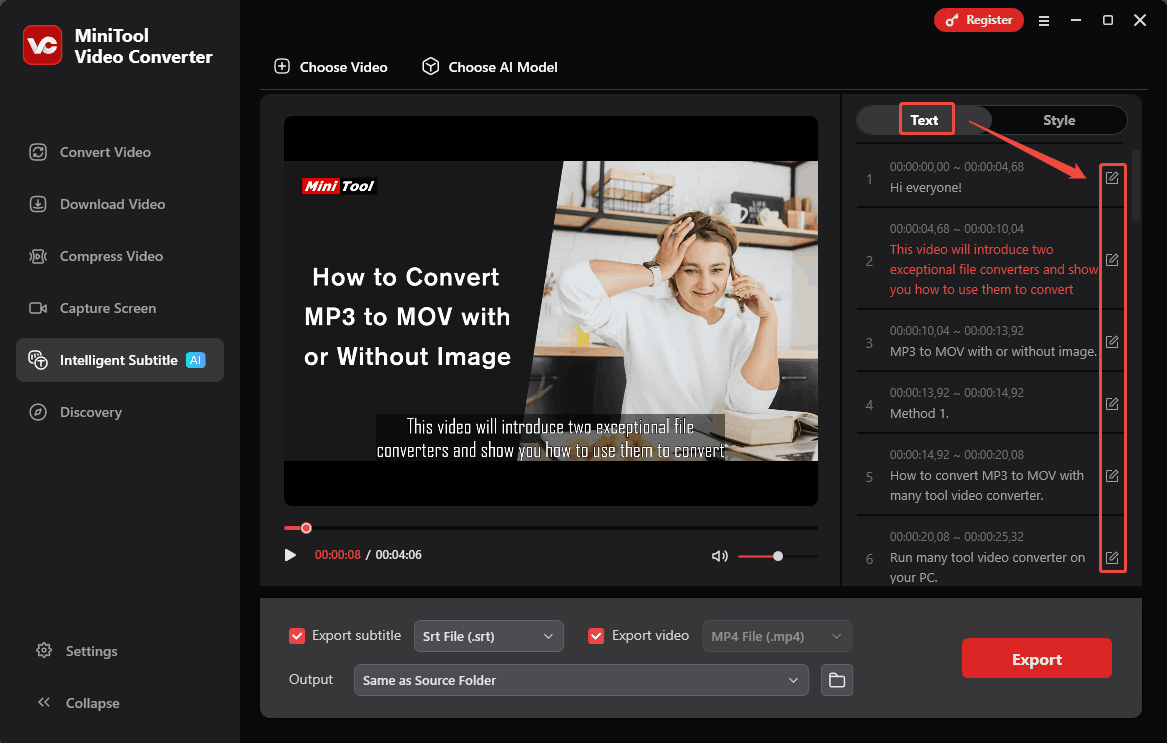Click subtitle list scrollbar
1167x743 pixels.
(x=1136, y=185)
